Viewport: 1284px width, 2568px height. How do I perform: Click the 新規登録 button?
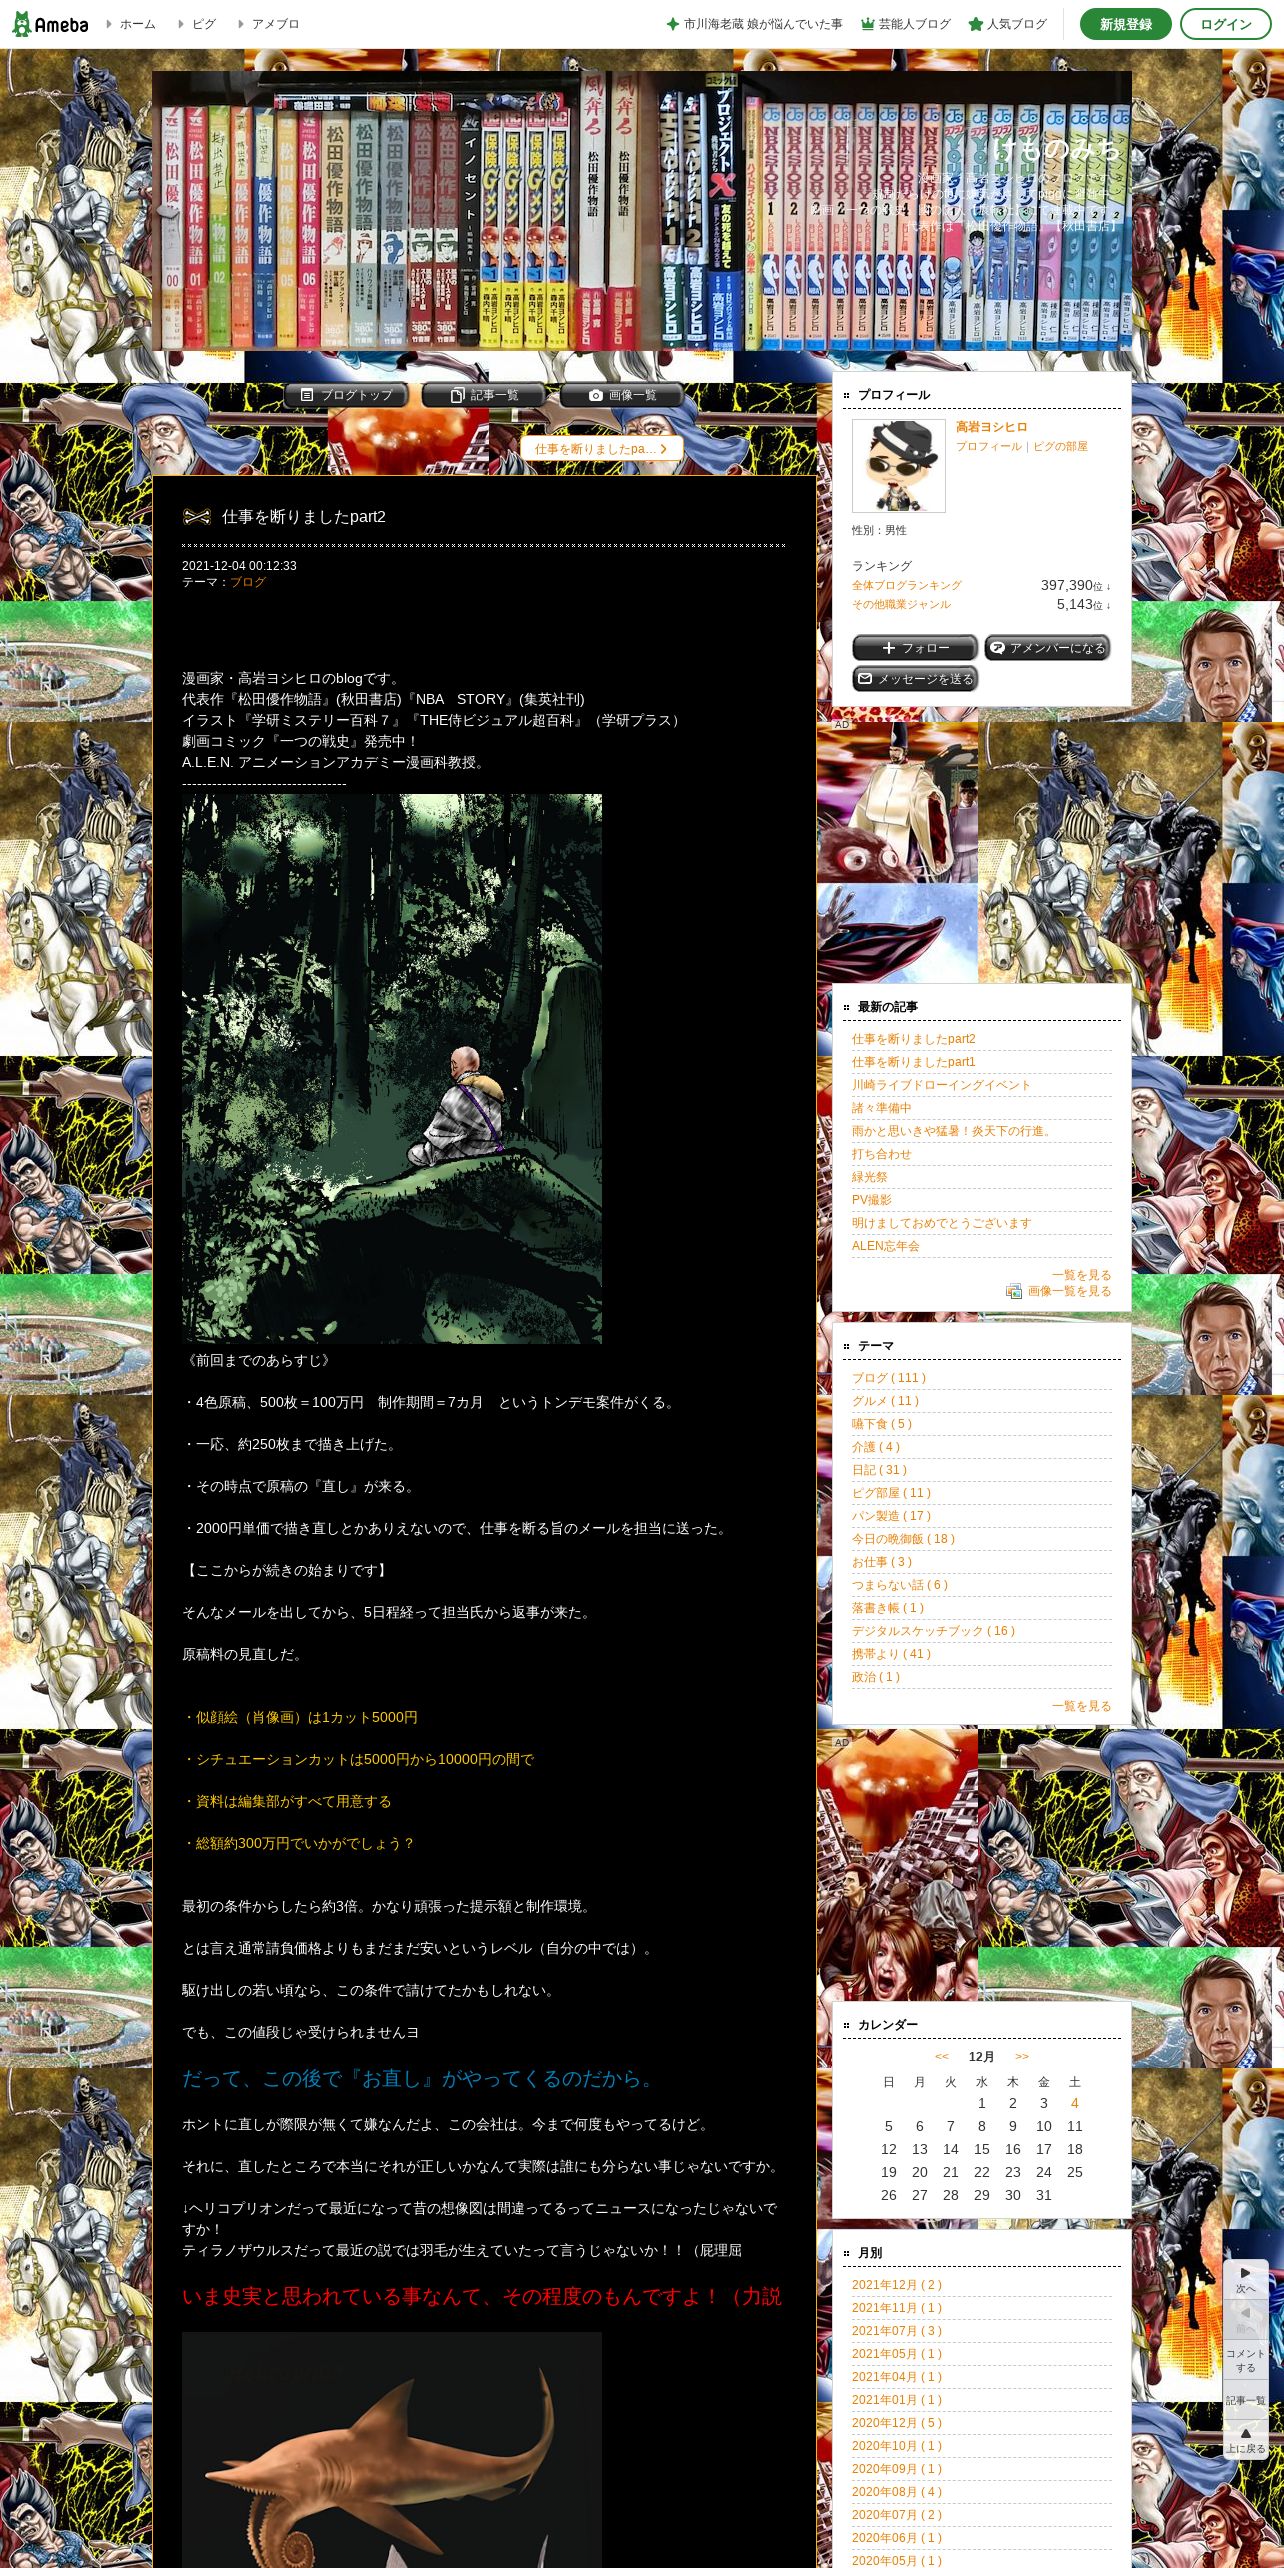pos(1125,24)
